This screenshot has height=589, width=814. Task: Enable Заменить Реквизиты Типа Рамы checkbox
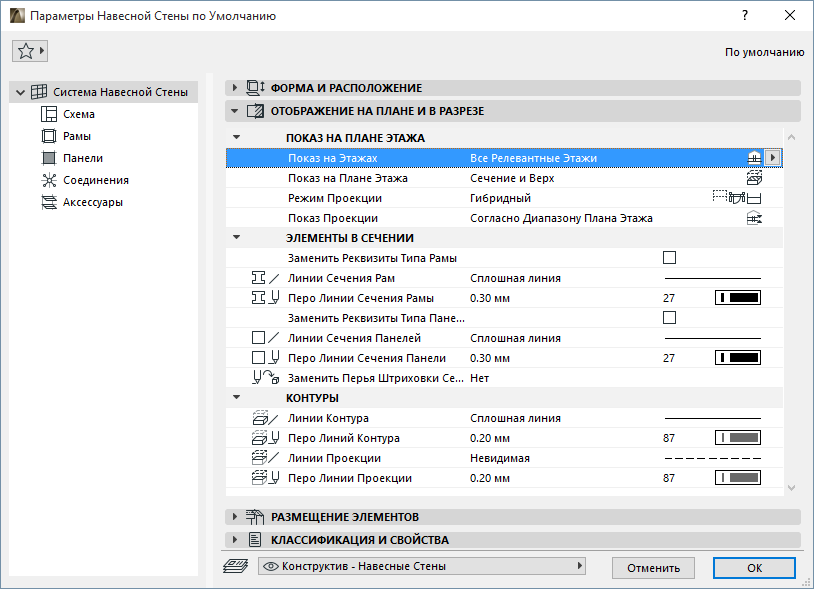[x=670, y=258]
